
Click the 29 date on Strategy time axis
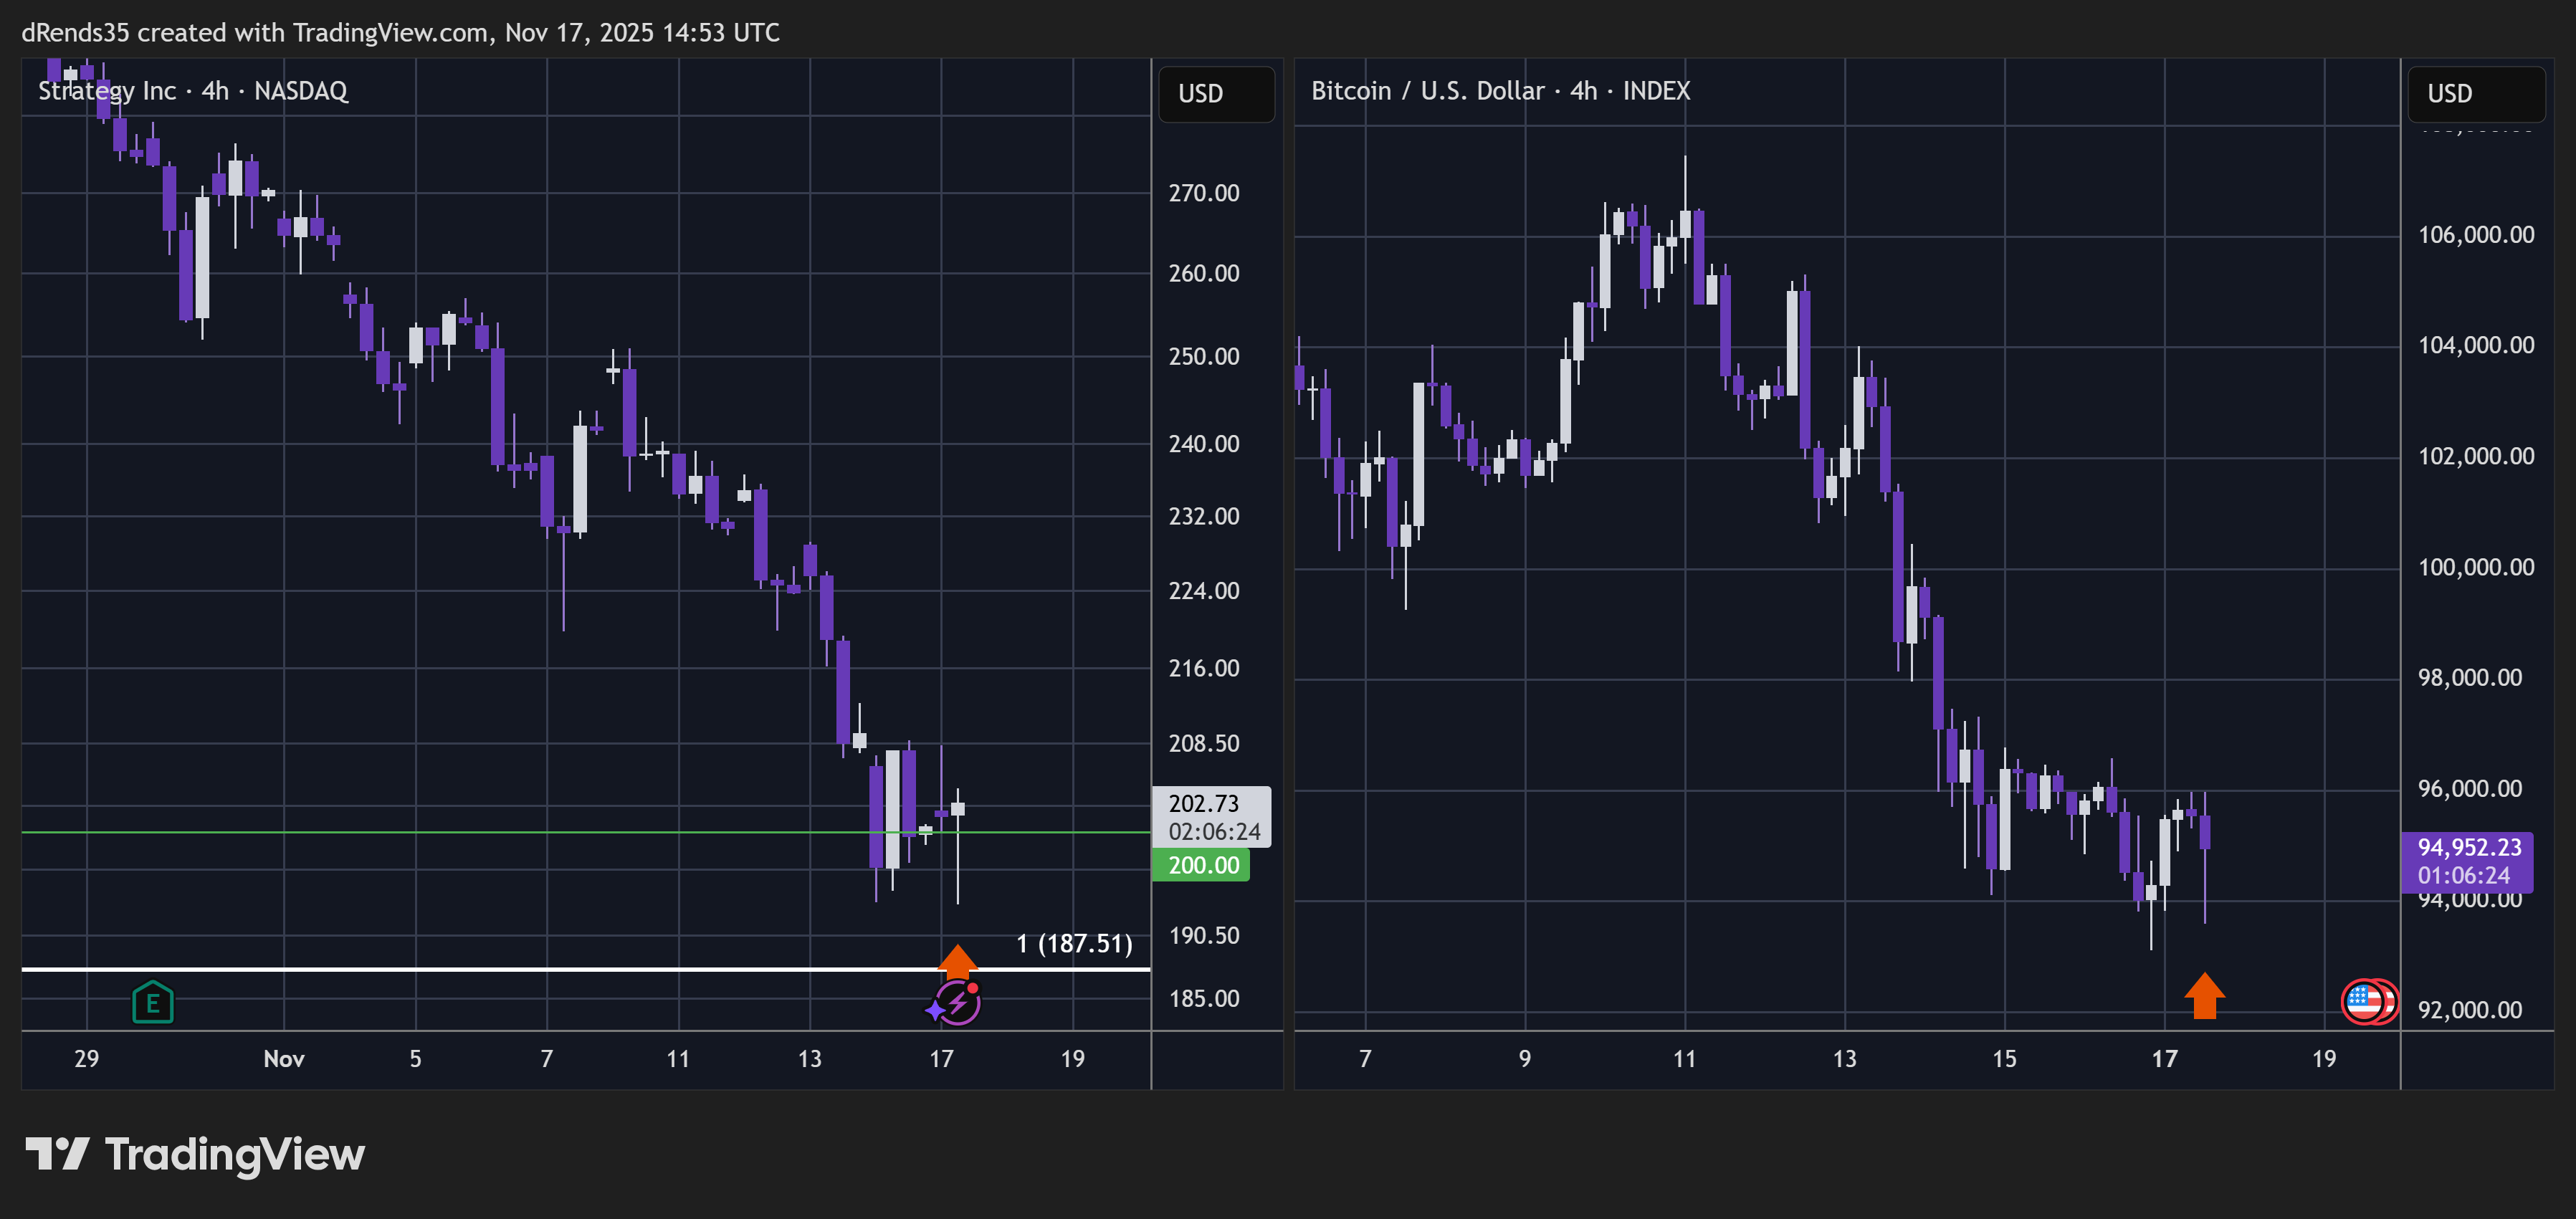coord(87,1058)
